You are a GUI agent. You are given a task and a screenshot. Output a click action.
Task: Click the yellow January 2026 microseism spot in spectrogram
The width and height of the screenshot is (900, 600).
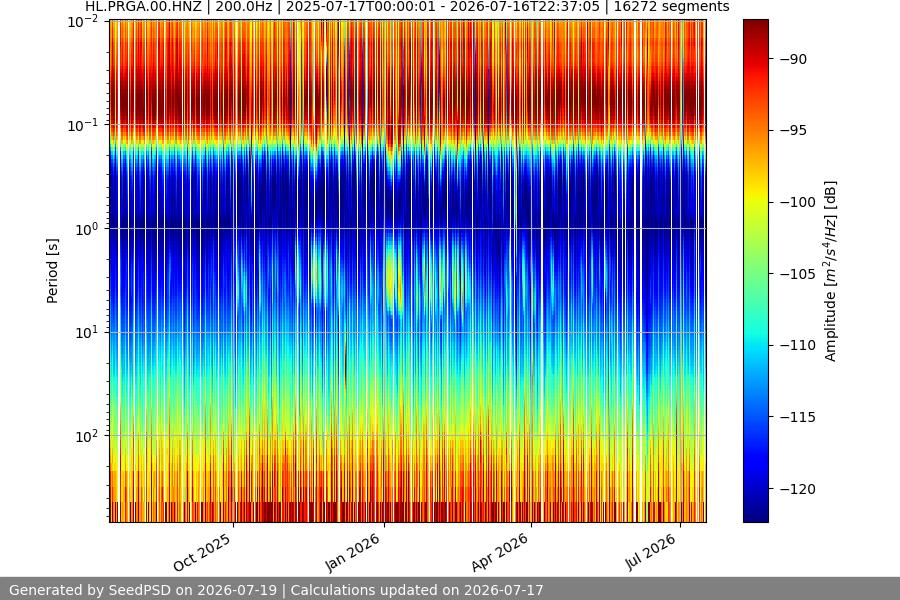[x=394, y=278]
